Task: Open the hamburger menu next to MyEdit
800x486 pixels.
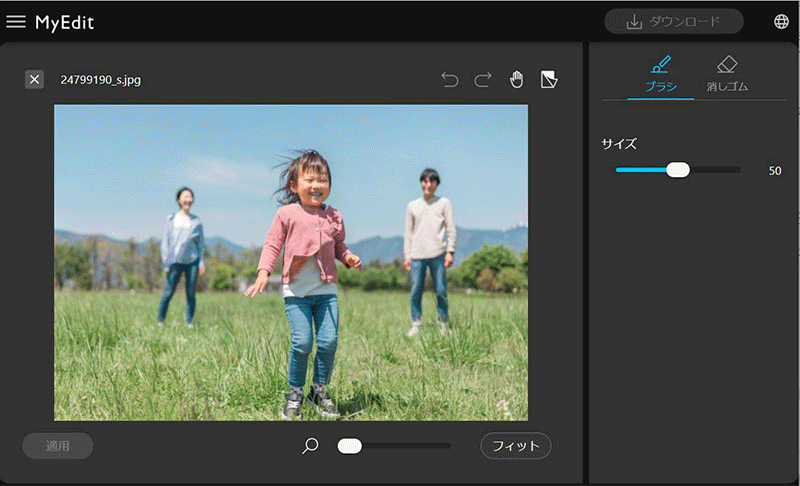Action: point(16,21)
